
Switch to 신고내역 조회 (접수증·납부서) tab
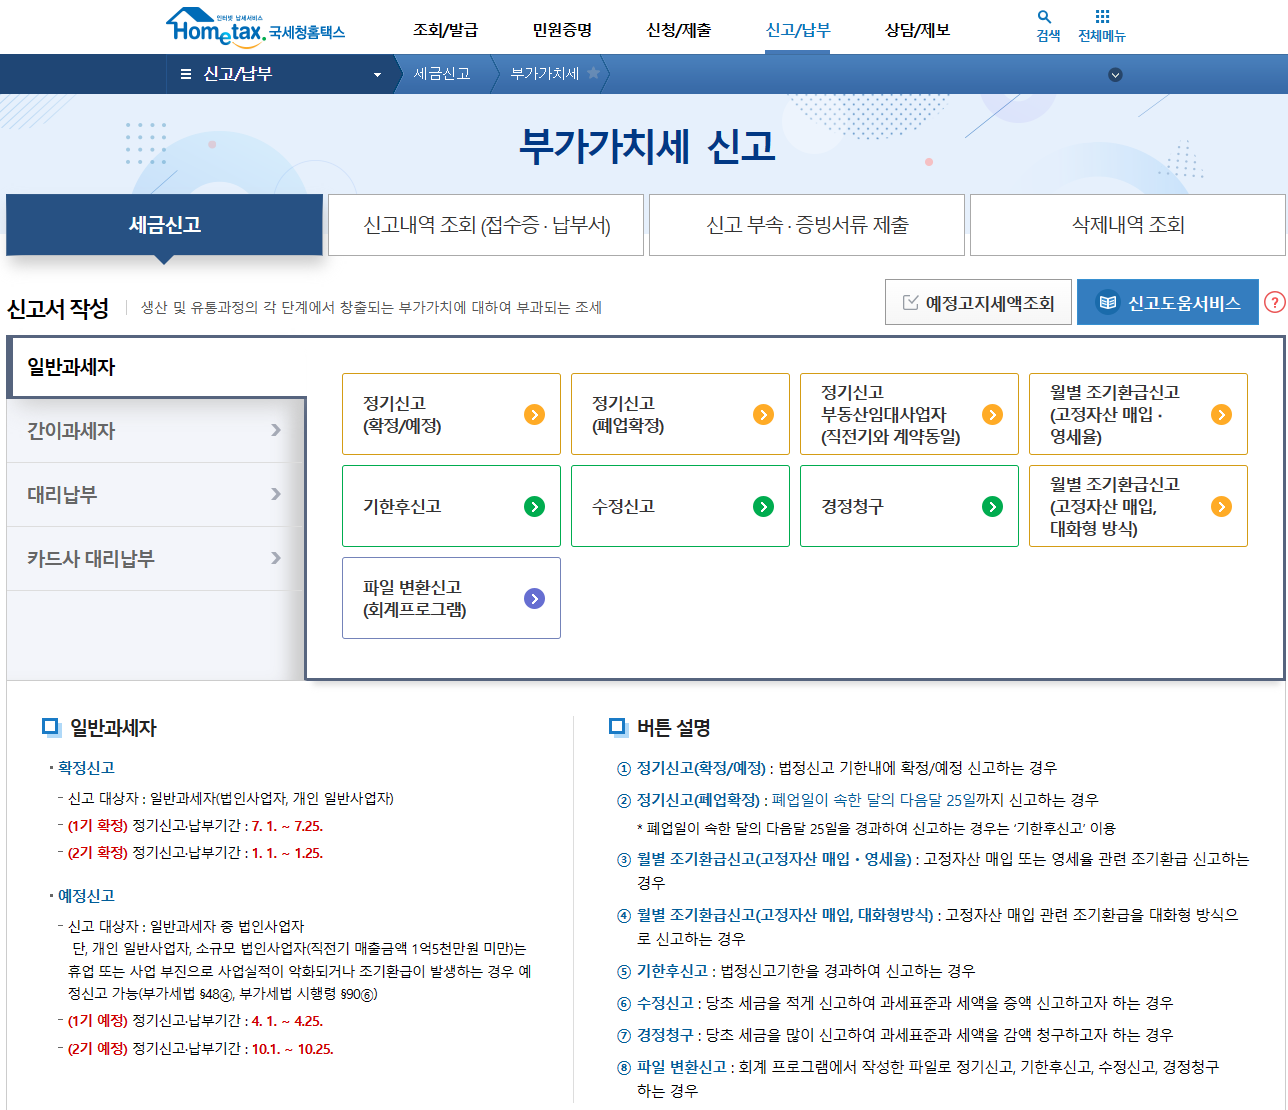coord(485,224)
